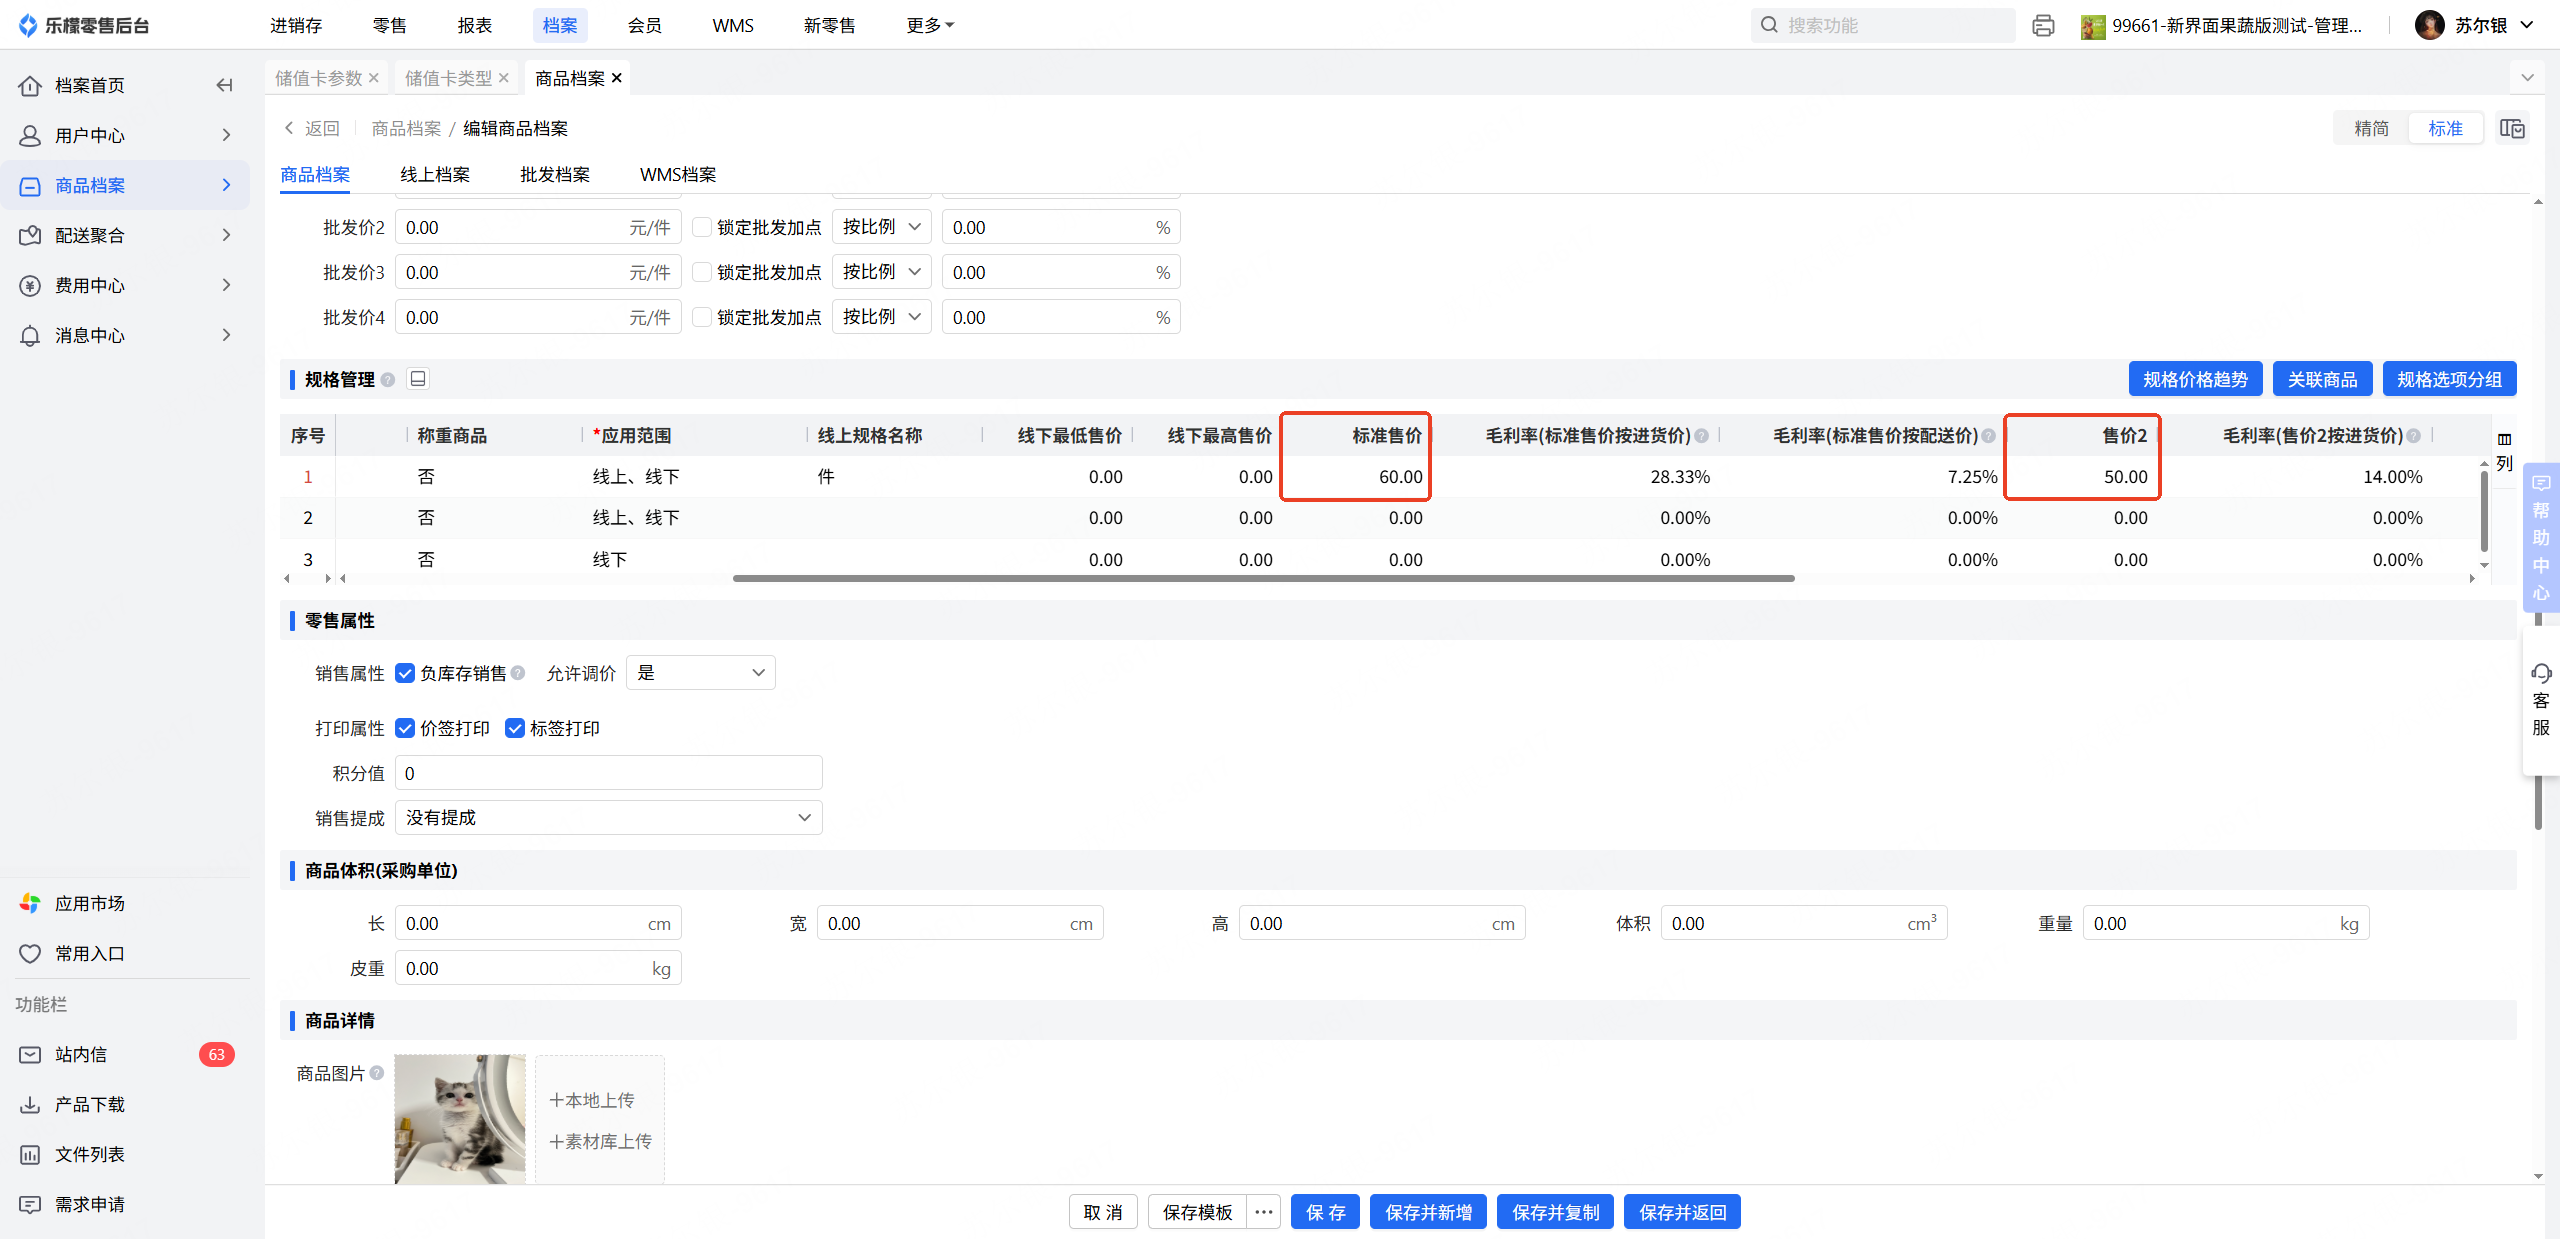
Task: Click the 客服 headset icon
Action: 2541,673
